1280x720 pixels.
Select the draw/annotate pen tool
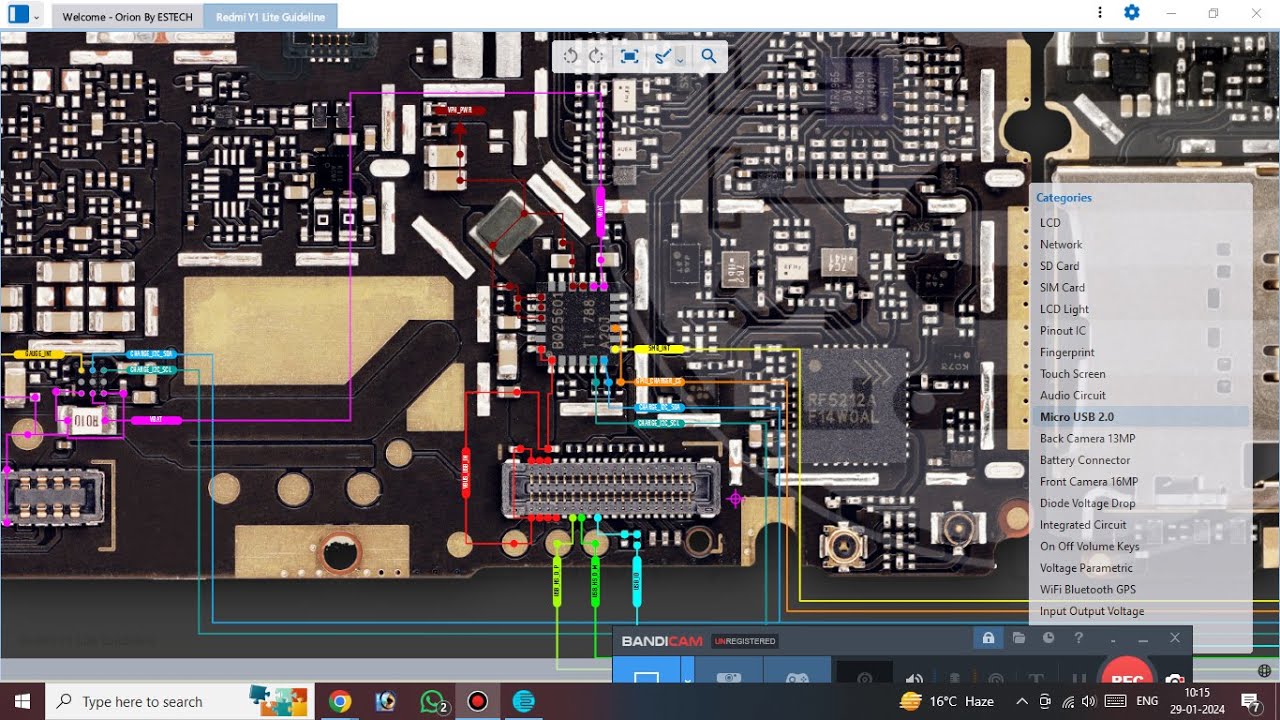tap(662, 56)
